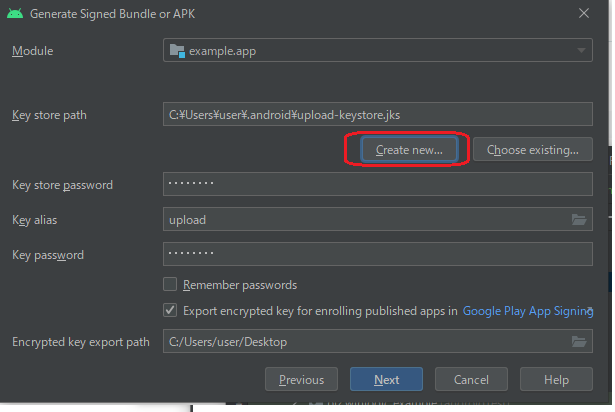Click the Module label text
The width and height of the screenshot is (615, 412).
pyautogui.click(x=33, y=51)
